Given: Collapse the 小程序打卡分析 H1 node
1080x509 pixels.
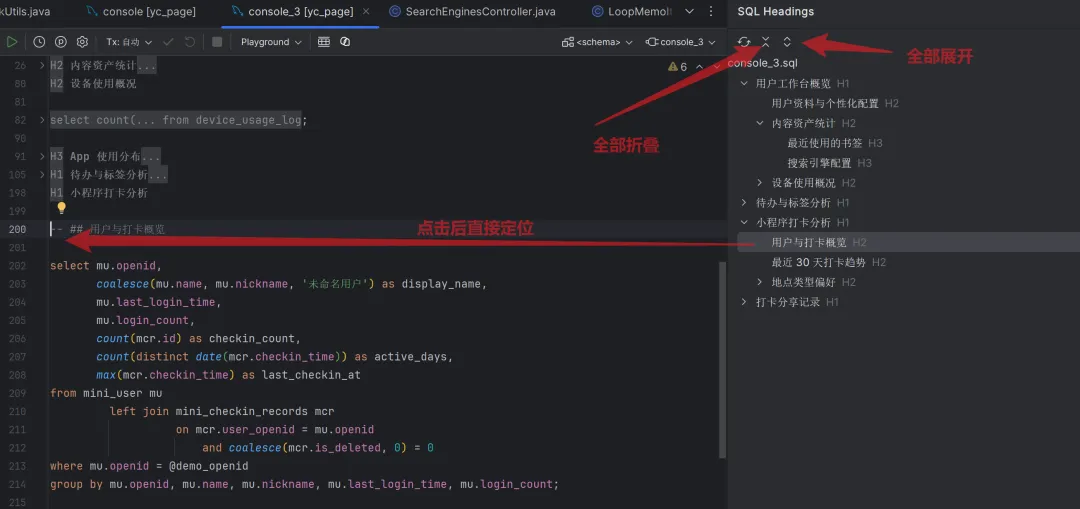Looking at the screenshot, I should 744,222.
